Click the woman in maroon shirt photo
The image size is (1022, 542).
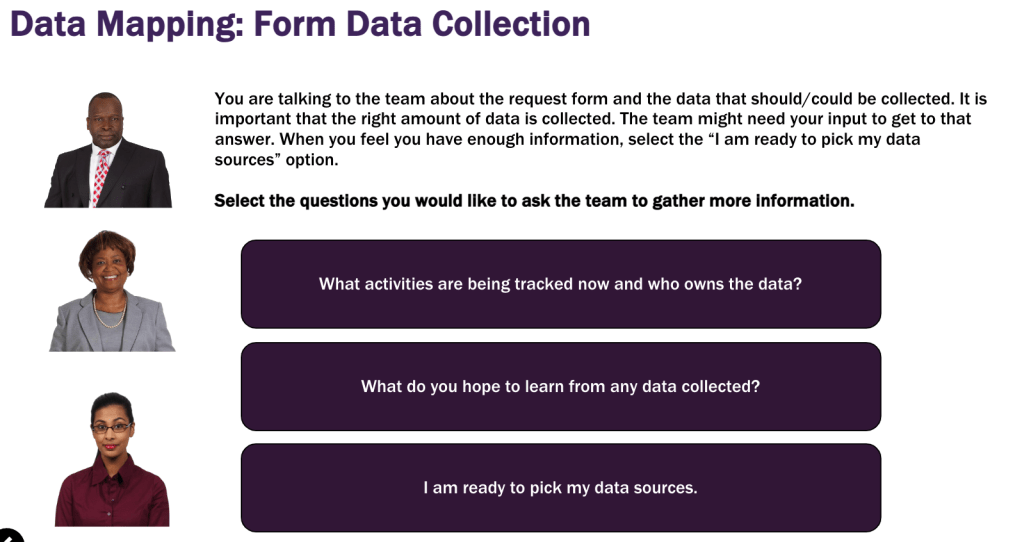[112, 460]
